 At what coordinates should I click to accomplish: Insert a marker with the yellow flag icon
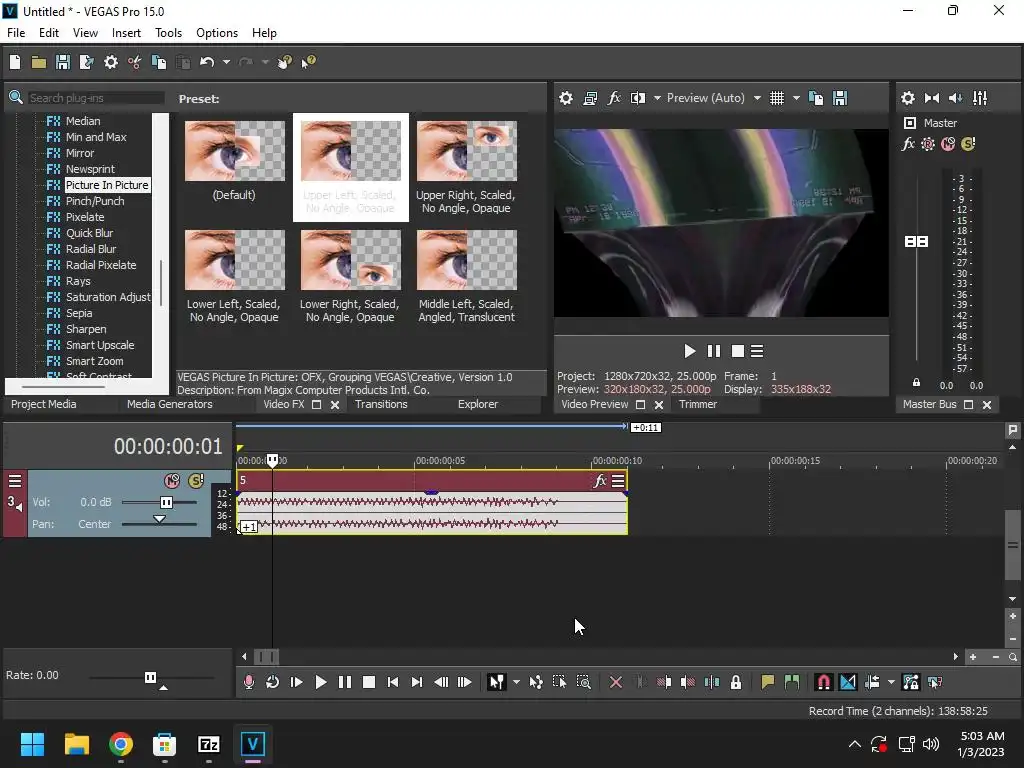pyautogui.click(x=767, y=682)
